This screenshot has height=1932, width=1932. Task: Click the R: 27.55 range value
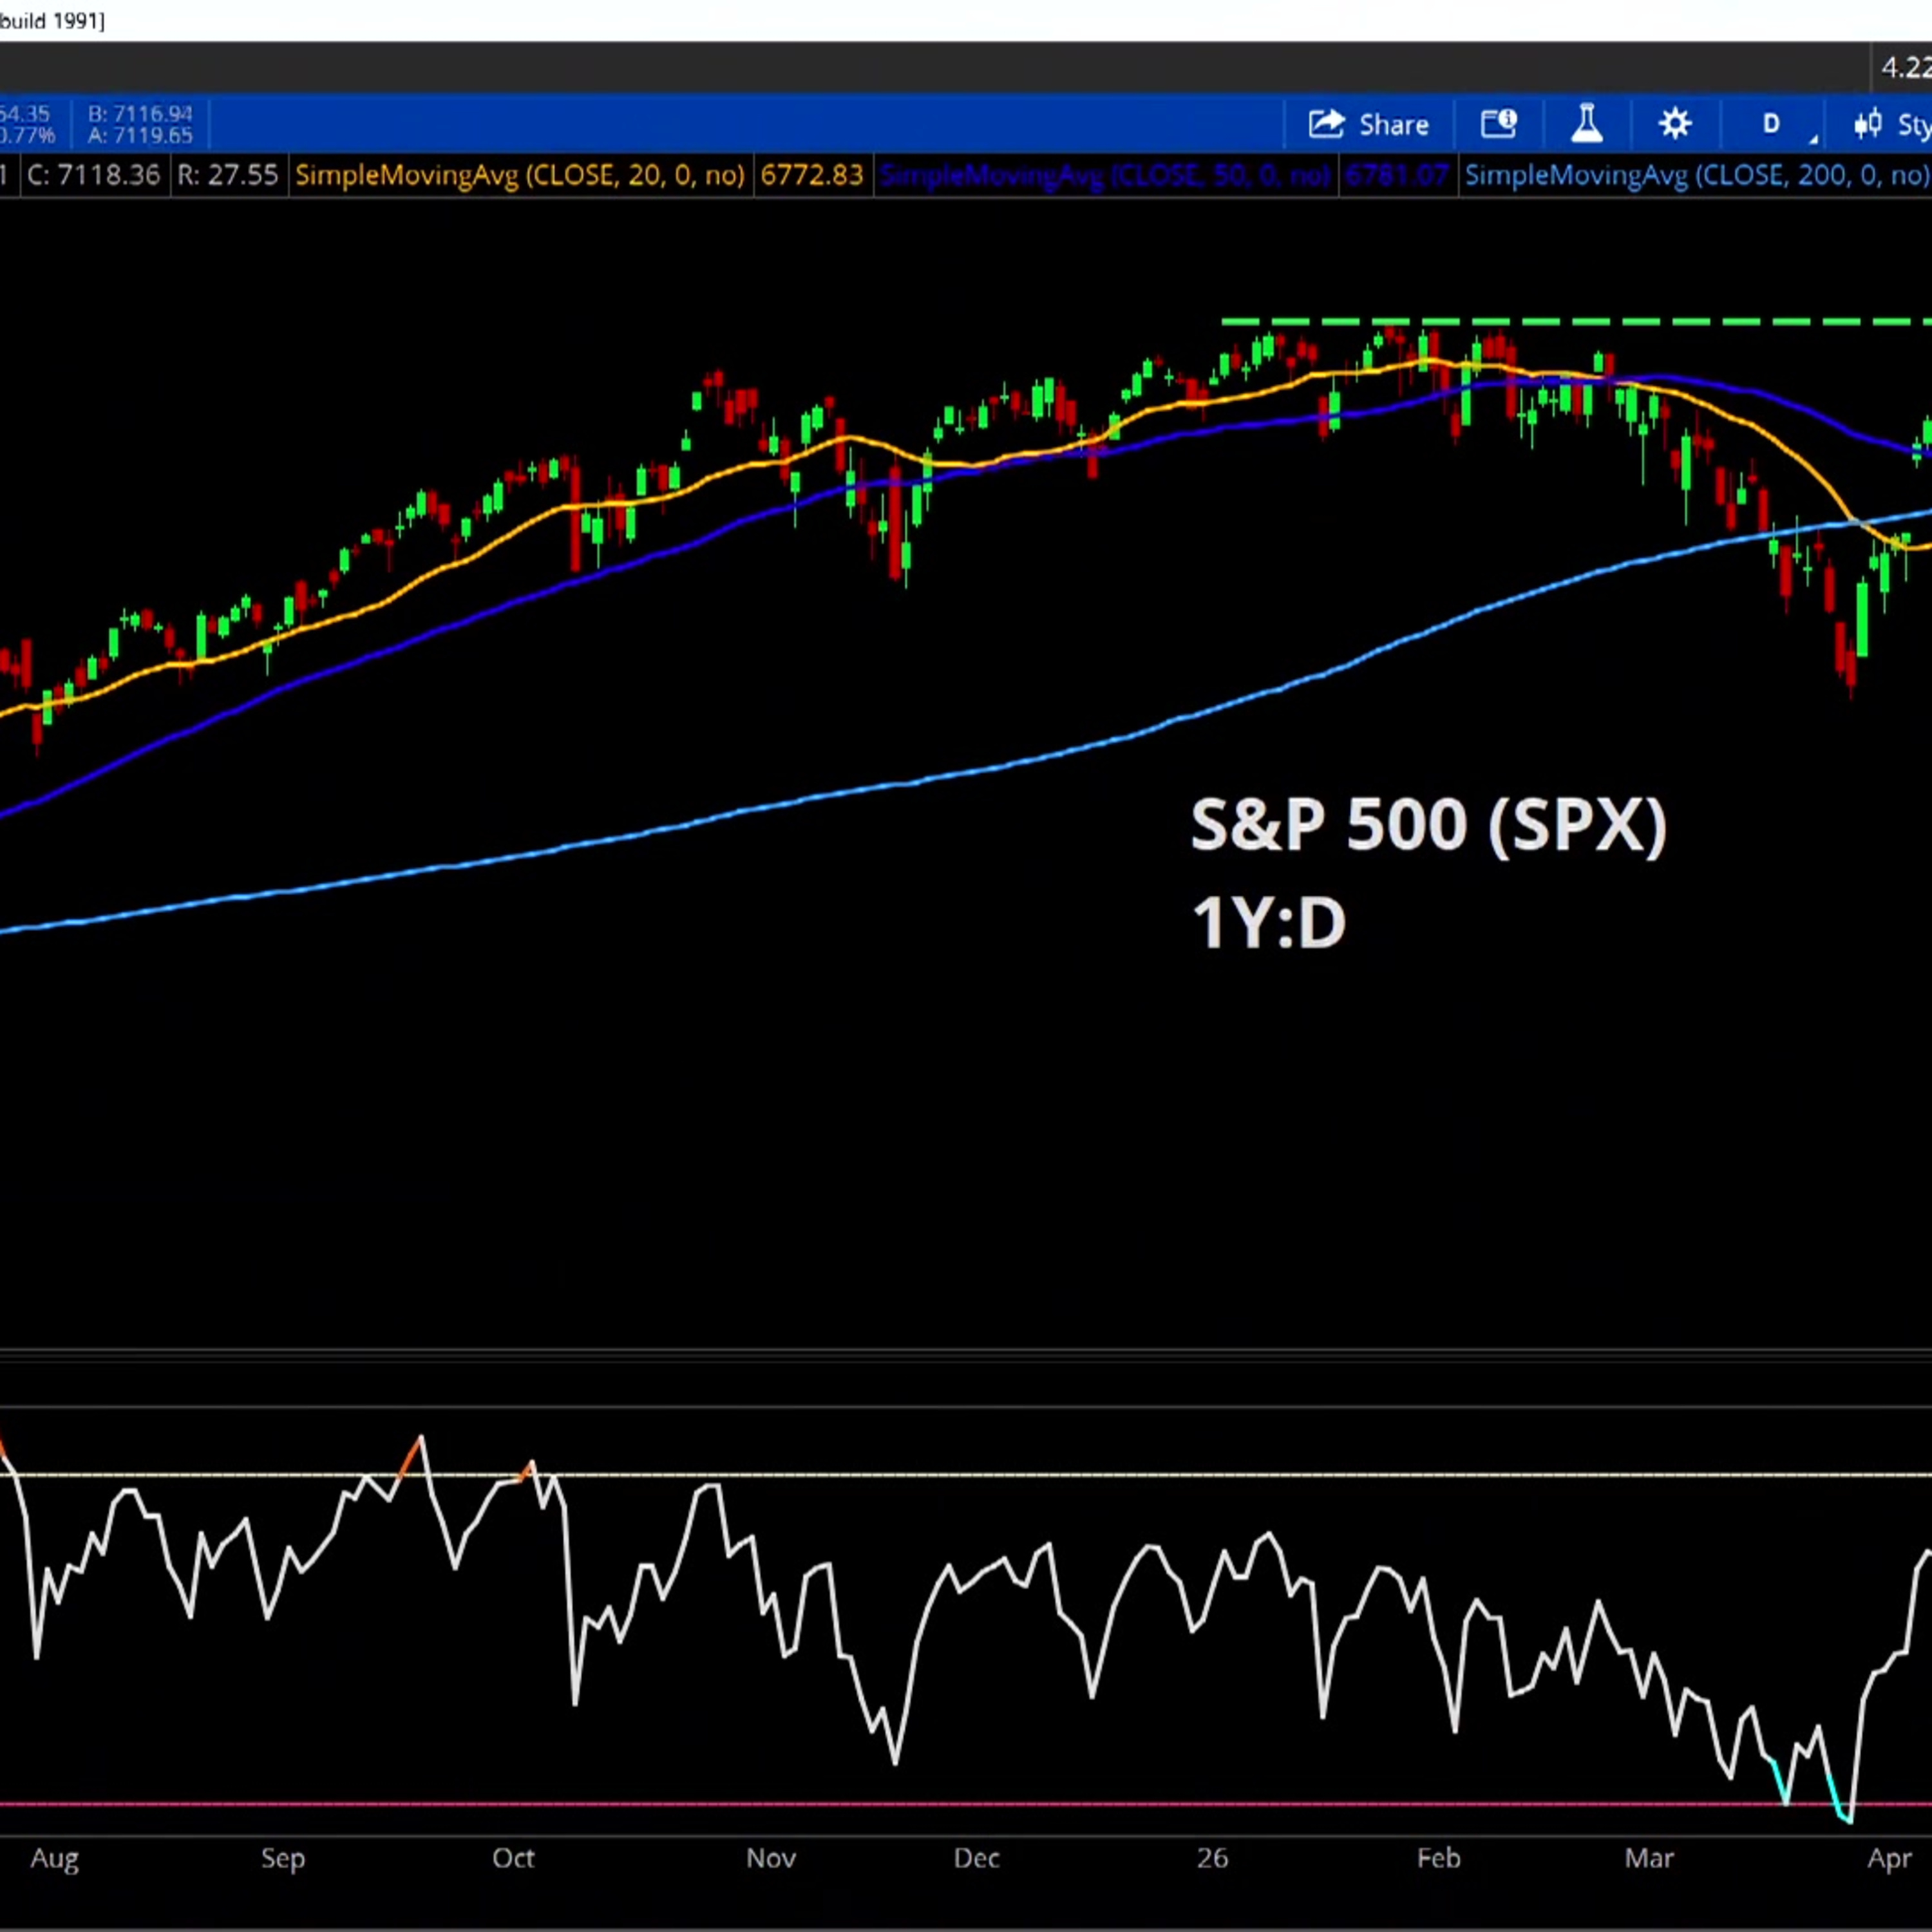click(227, 176)
